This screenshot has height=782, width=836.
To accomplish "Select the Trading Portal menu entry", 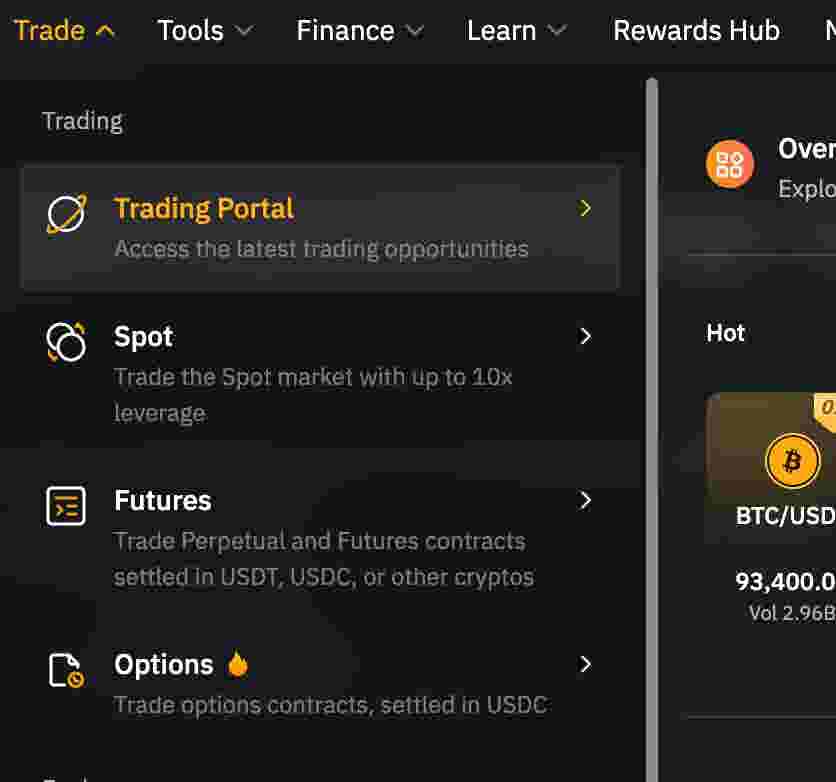I will pos(204,209).
